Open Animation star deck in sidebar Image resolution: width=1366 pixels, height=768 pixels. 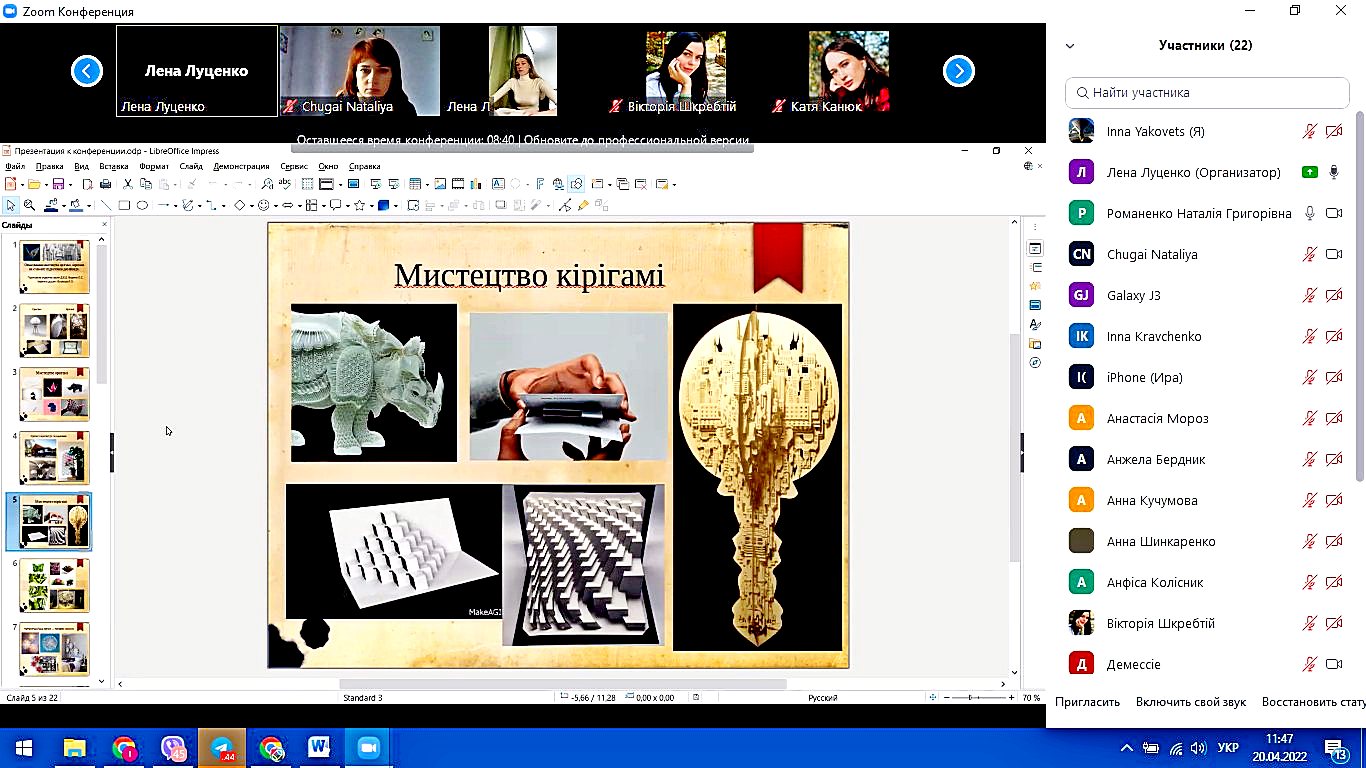pyautogui.click(x=1035, y=286)
